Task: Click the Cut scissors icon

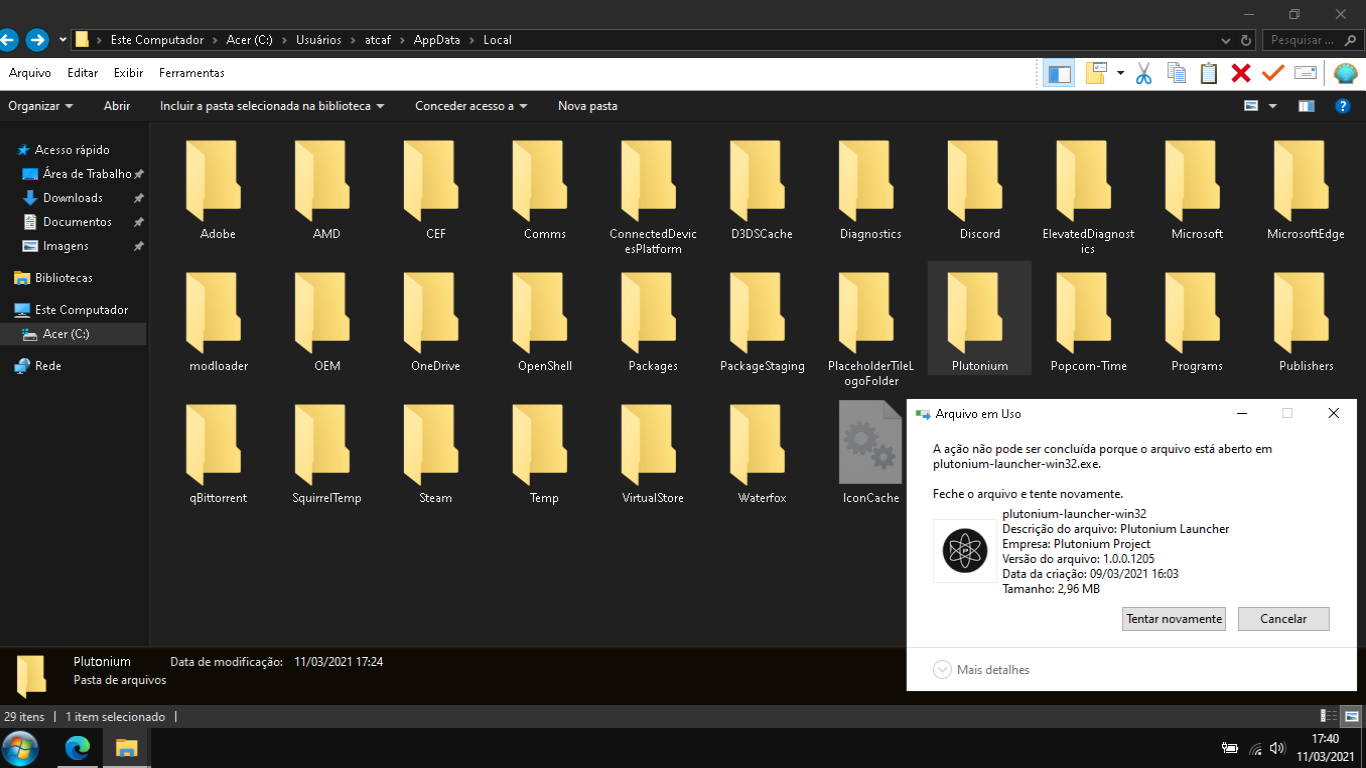Action: point(1144,73)
